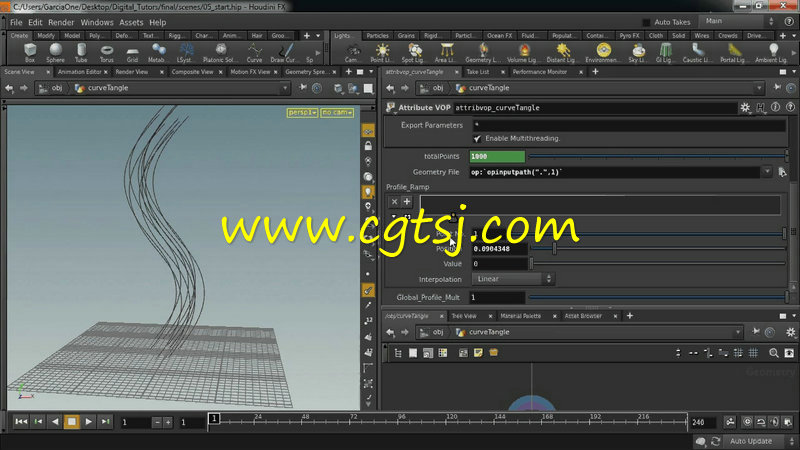Open the persp1 viewport menu

coord(303,112)
